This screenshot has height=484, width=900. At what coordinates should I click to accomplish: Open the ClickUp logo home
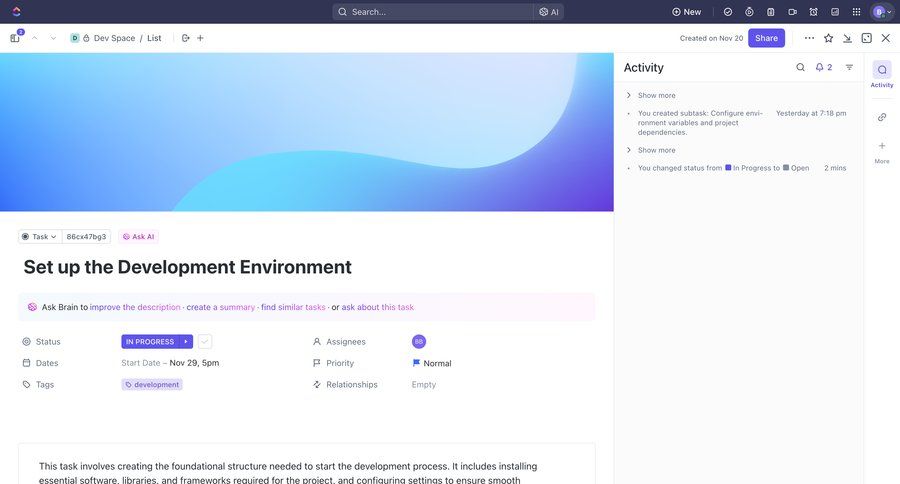(16, 11)
